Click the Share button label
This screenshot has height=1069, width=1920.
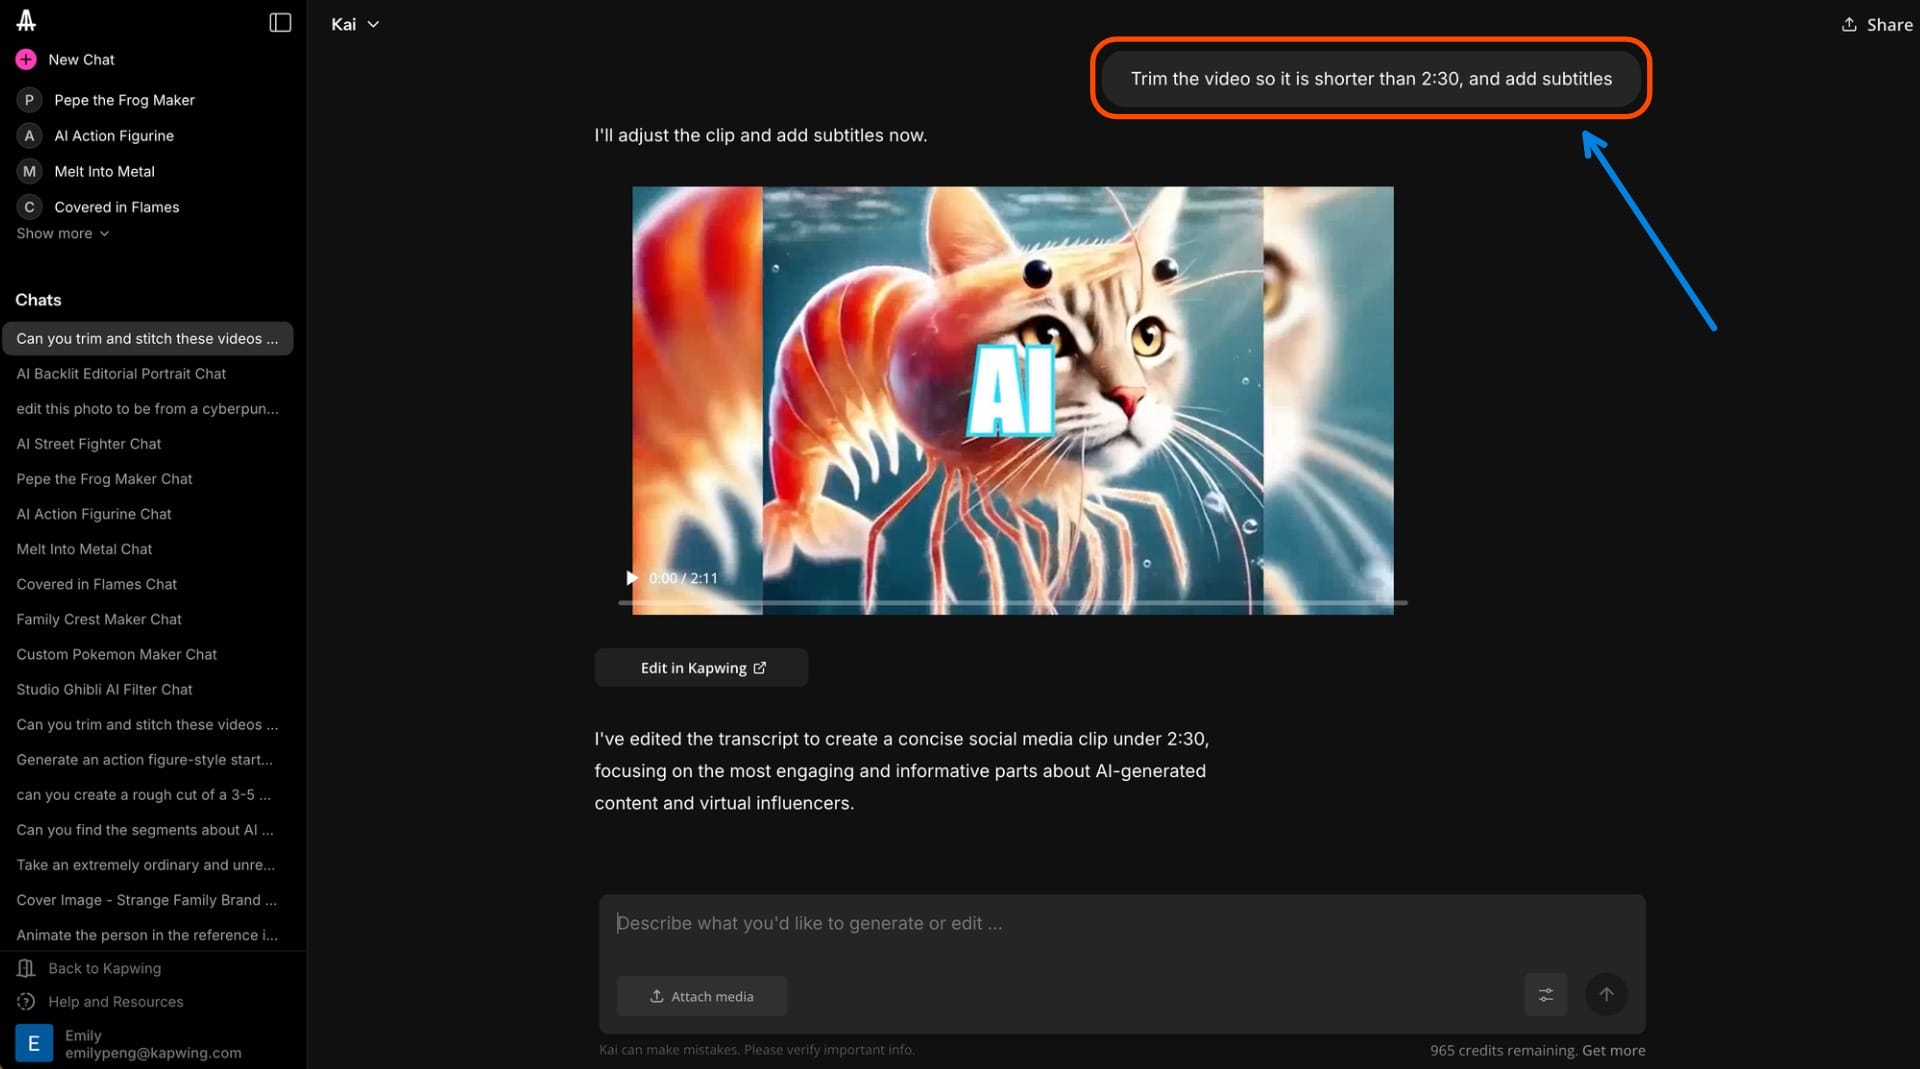(1889, 24)
